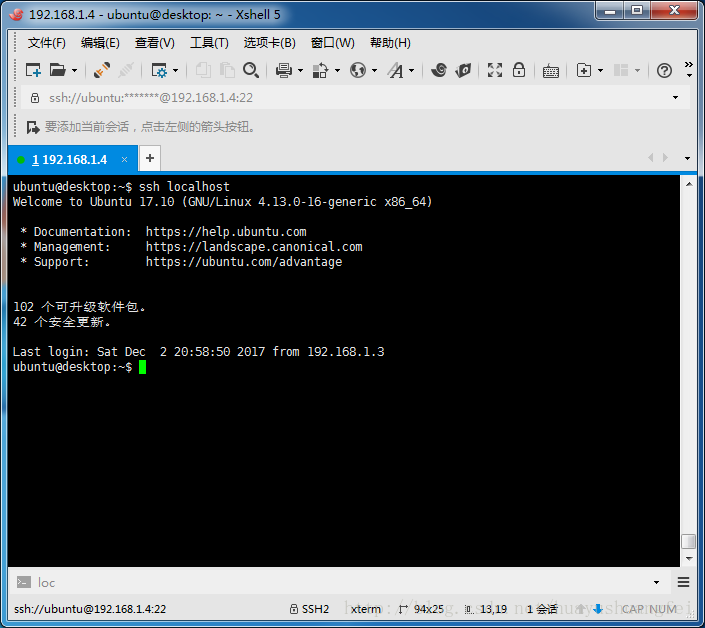Screen dimensions: 705x628
Task: Close the 192.168.1.4 tab
Action: [x=125, y=160]
